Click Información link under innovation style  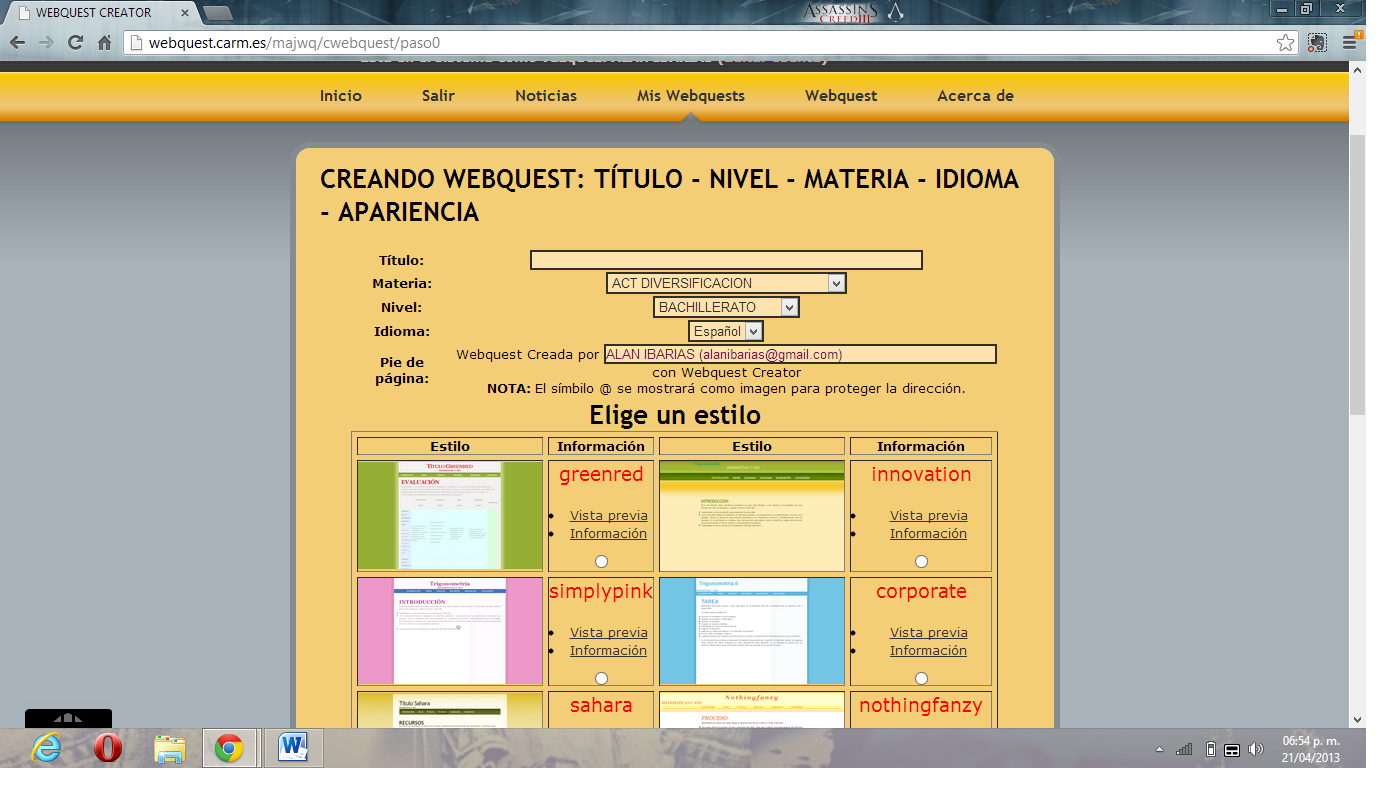pos(927,533)
